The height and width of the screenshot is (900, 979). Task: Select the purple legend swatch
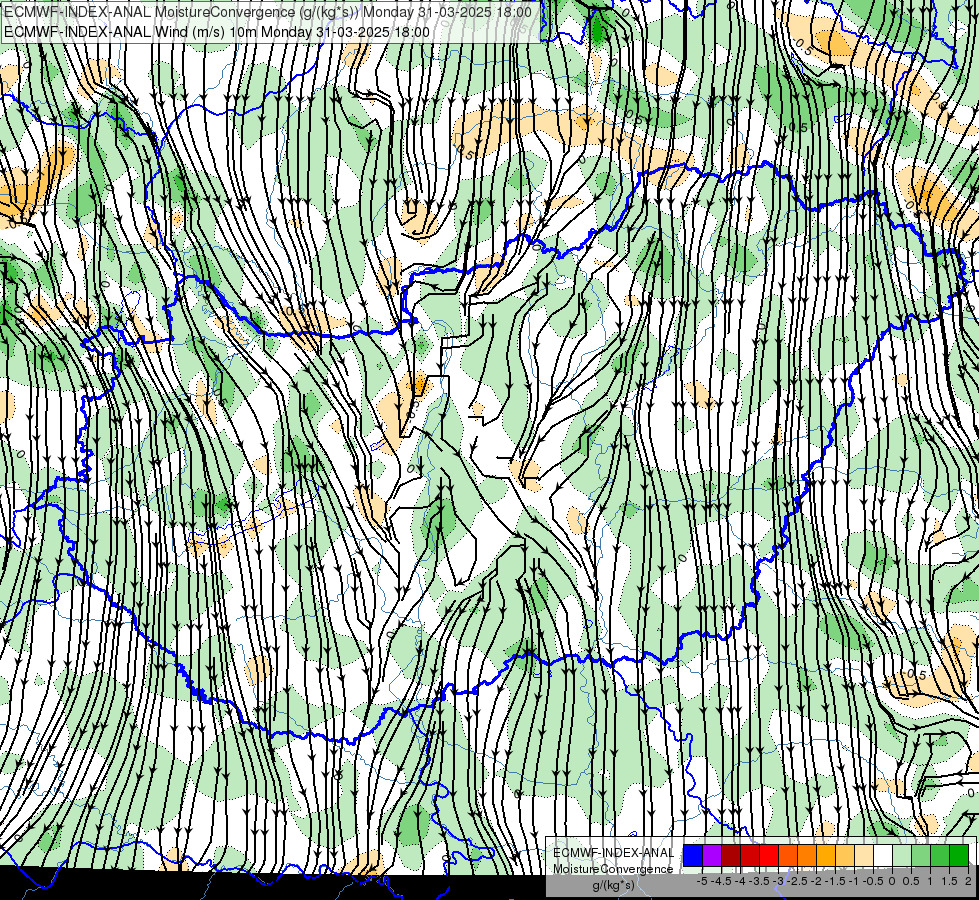click(712, 855)
